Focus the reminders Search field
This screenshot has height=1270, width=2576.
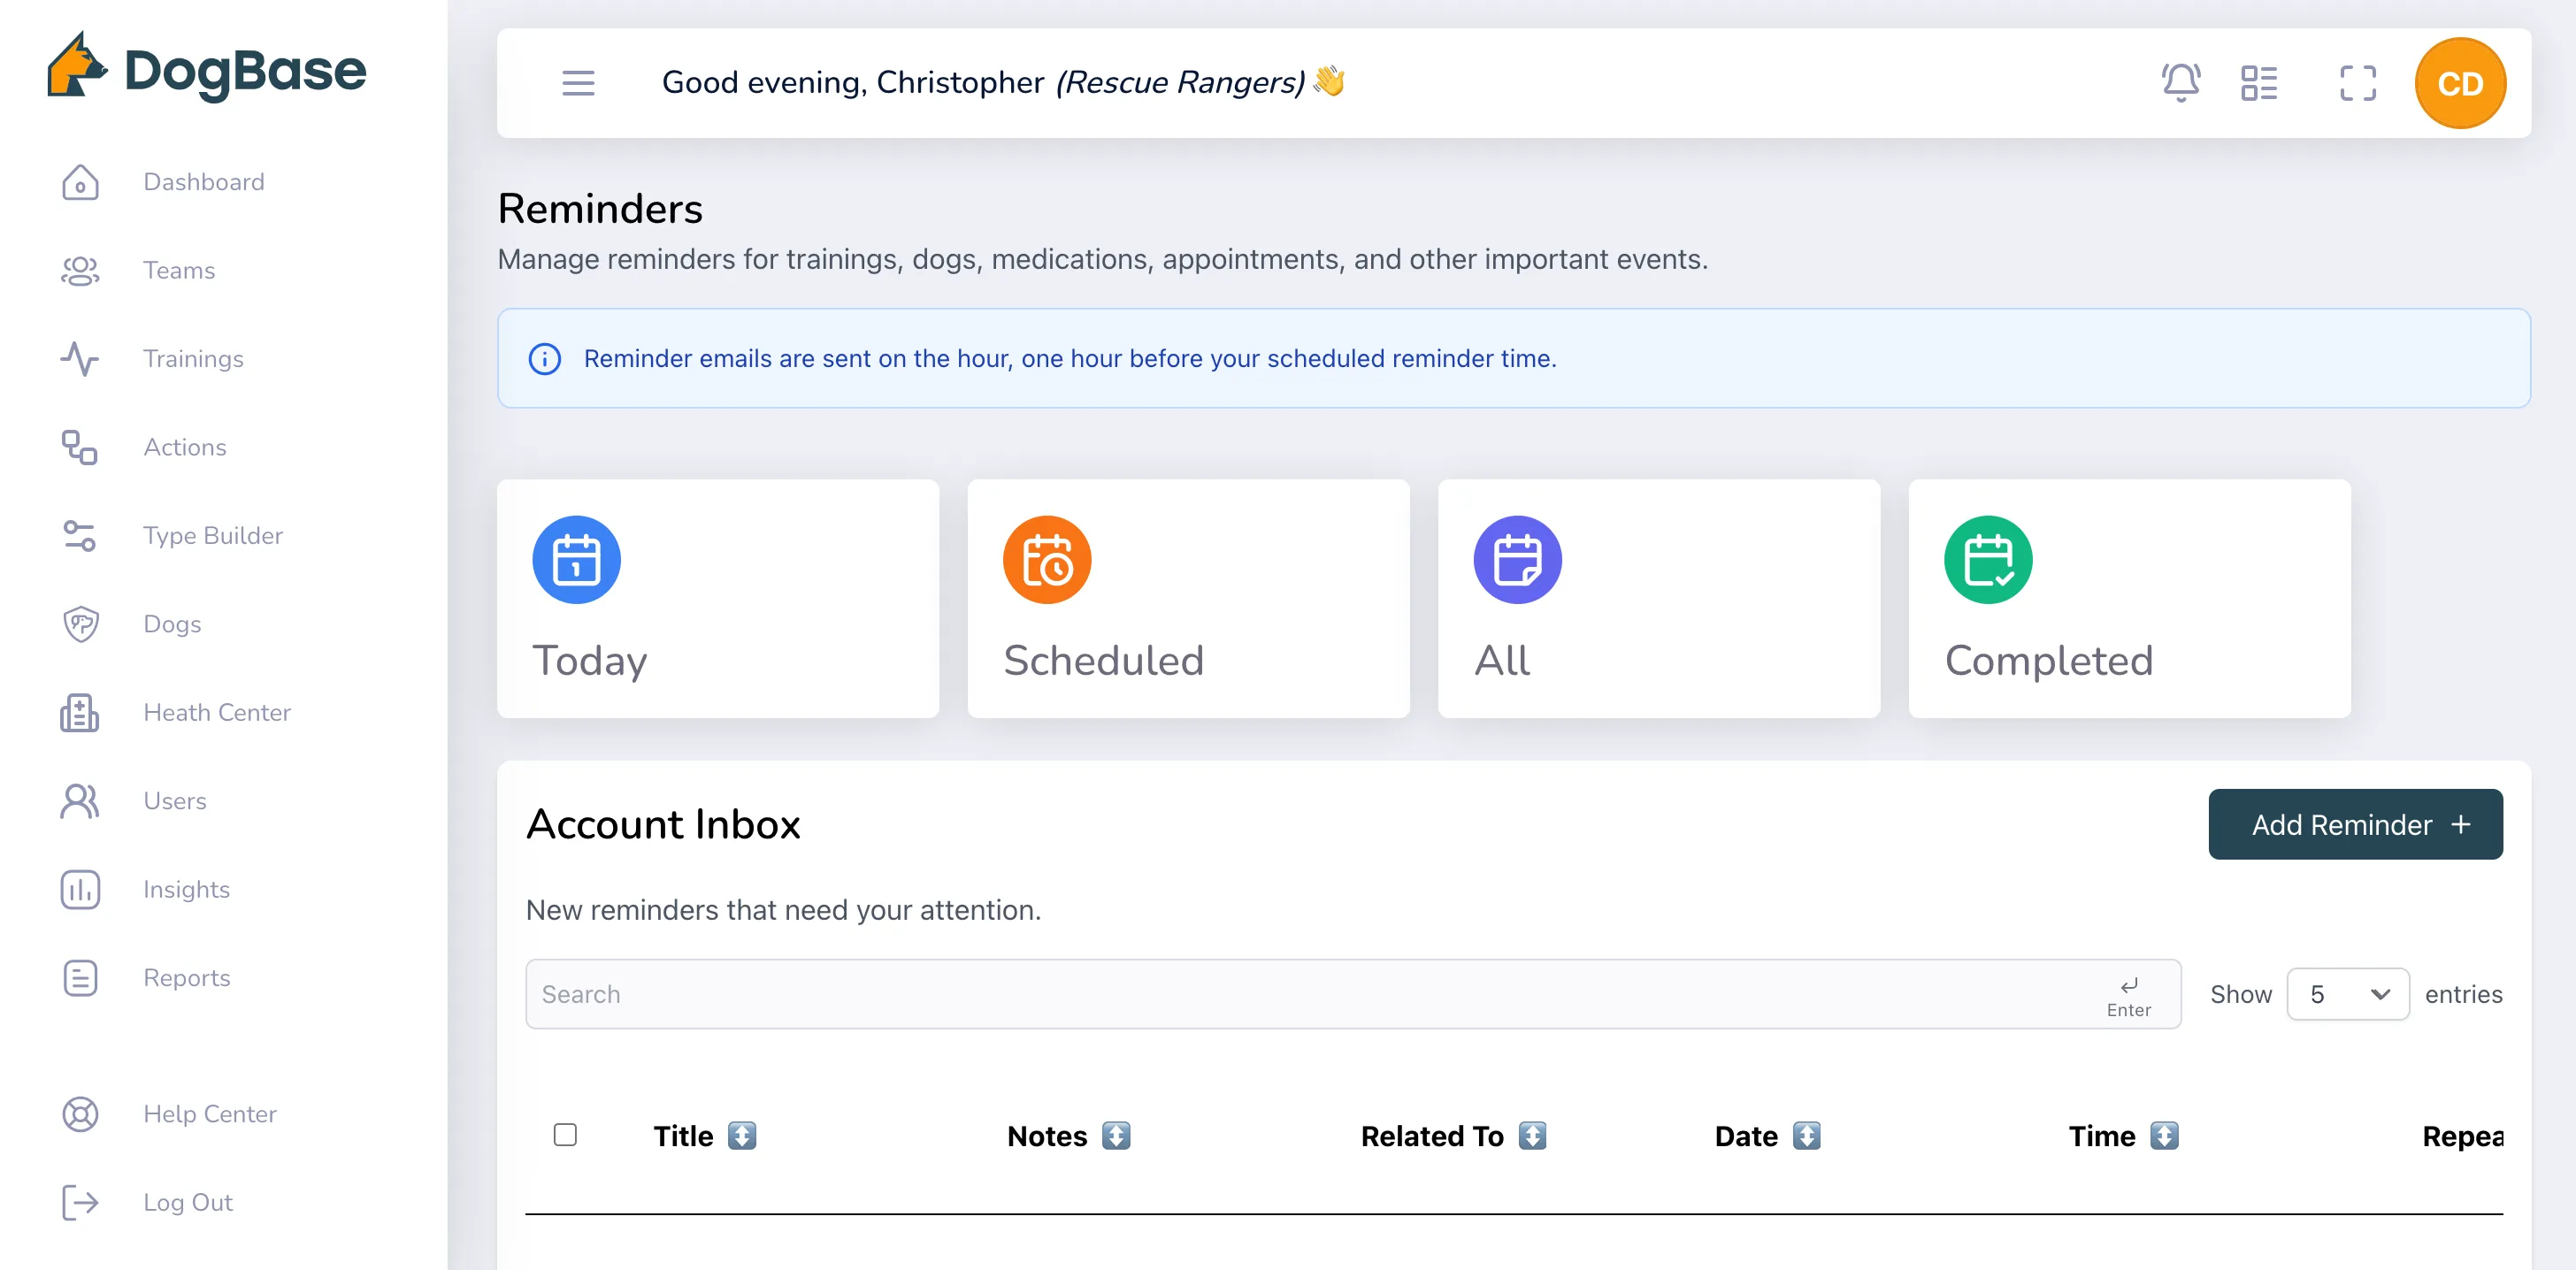click(x=1352, y=994)
